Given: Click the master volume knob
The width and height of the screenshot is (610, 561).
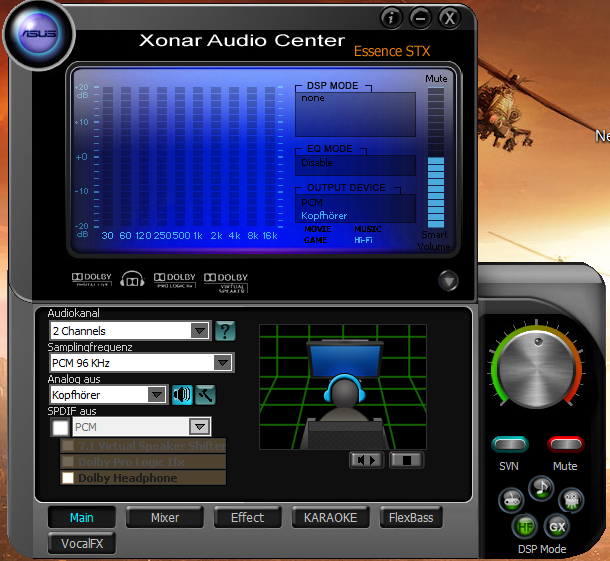Looking at the screenshot, I should pyautogui.click(x=536, y=368).
